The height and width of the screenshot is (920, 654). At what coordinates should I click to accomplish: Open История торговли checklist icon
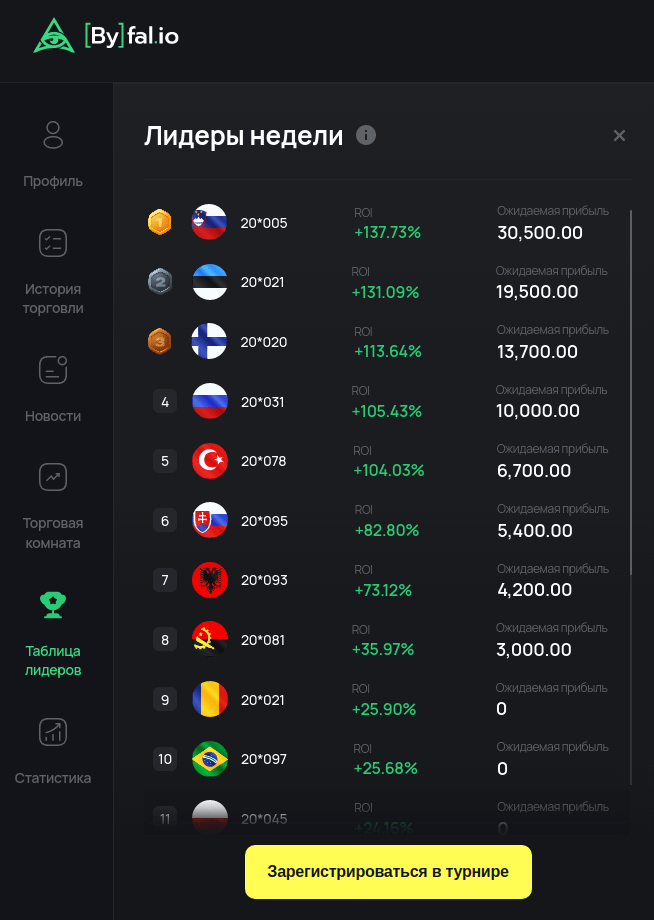point(53,243)
